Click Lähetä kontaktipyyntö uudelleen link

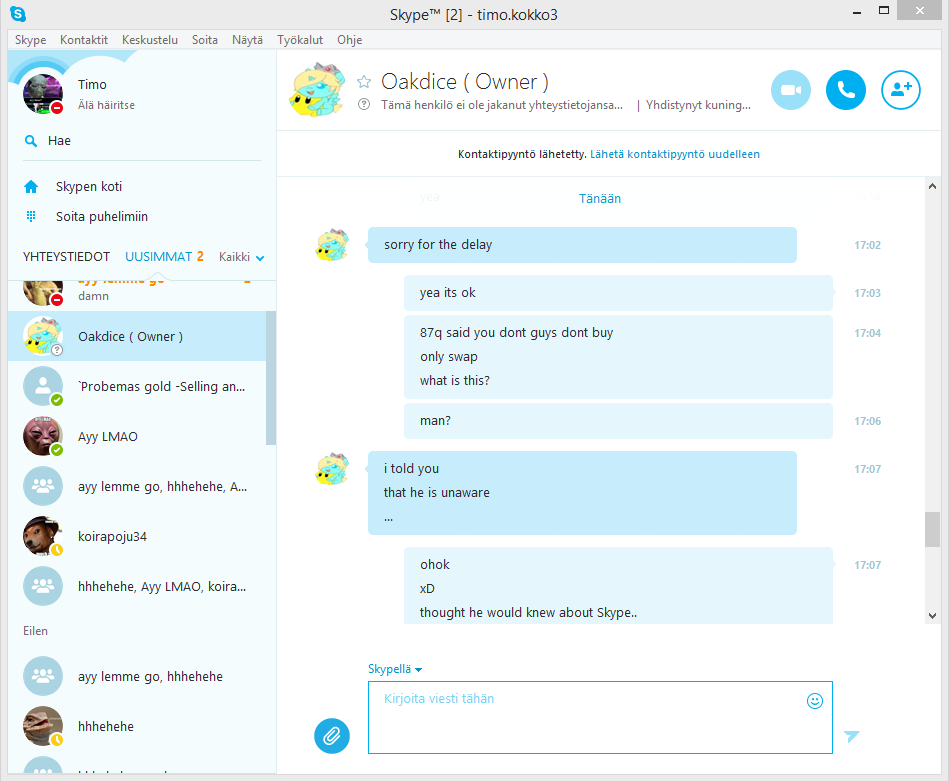[675, 154]
